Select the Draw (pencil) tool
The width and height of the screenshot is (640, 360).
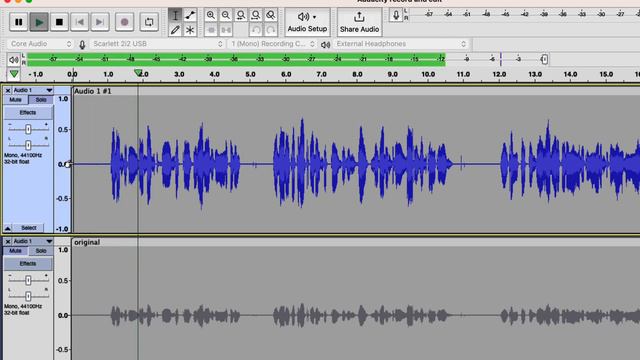point(175,30)
